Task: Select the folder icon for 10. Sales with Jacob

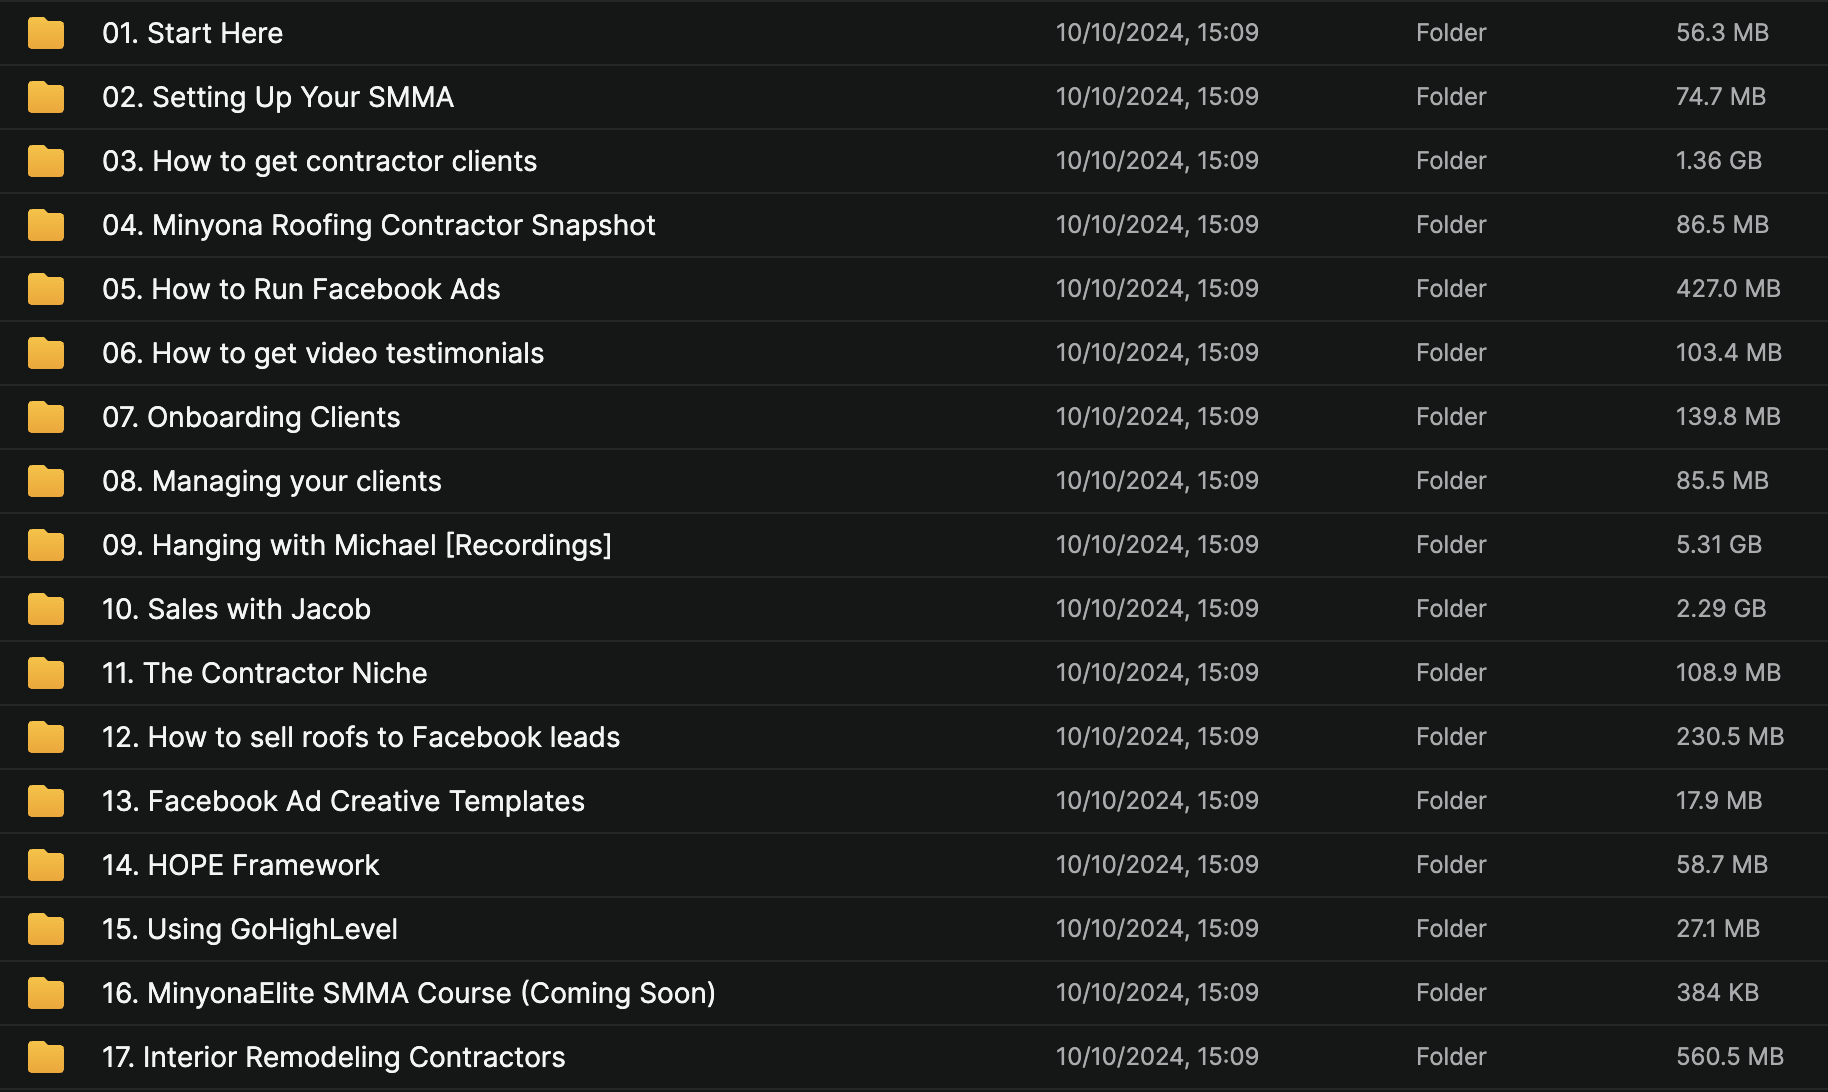Action: coord(46,609)
